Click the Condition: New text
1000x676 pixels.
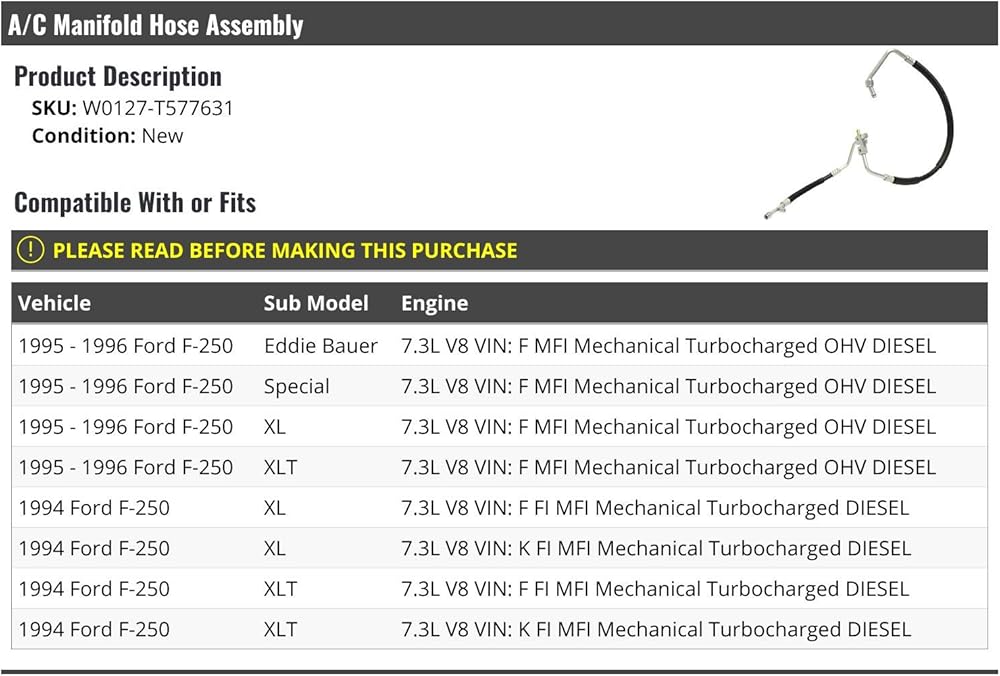click(x=108, y=136)
